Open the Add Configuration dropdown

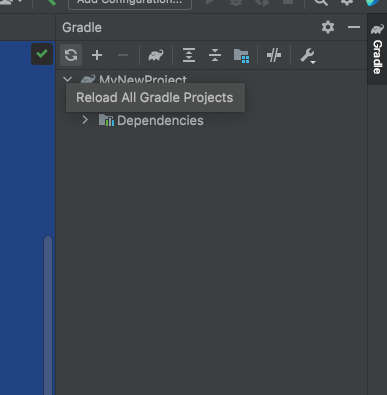click(x=130, y=3)
